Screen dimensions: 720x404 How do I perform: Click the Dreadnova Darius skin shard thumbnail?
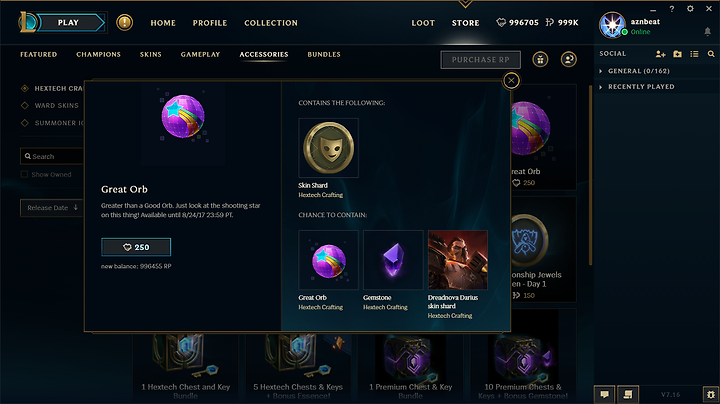458,260
